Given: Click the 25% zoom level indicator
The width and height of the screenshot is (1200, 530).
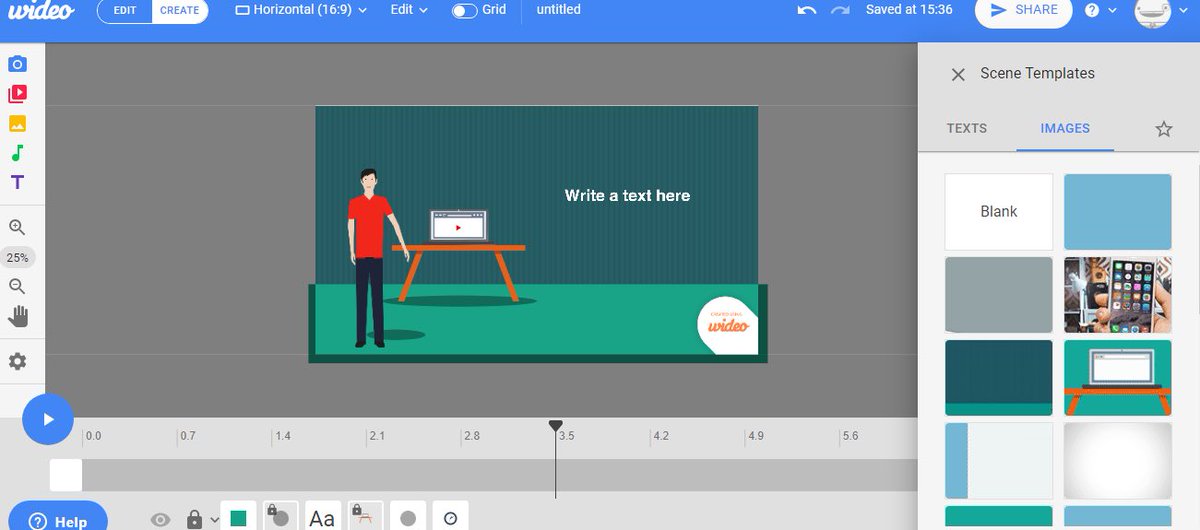Looking at the screenshot, I should (x=17, y=258).
